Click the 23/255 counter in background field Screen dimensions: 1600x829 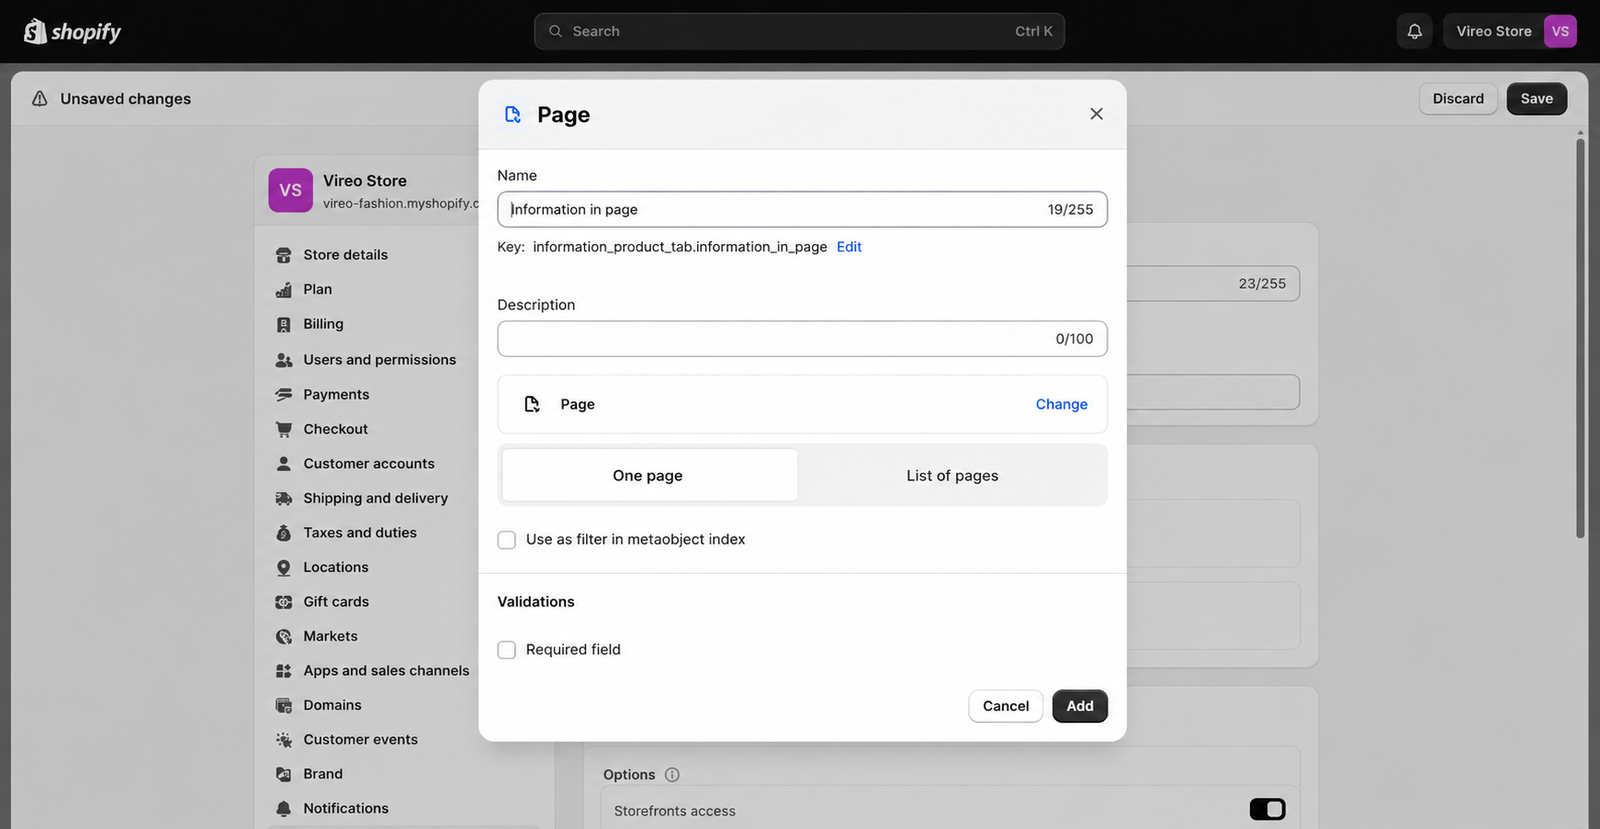pos(1262,284)
